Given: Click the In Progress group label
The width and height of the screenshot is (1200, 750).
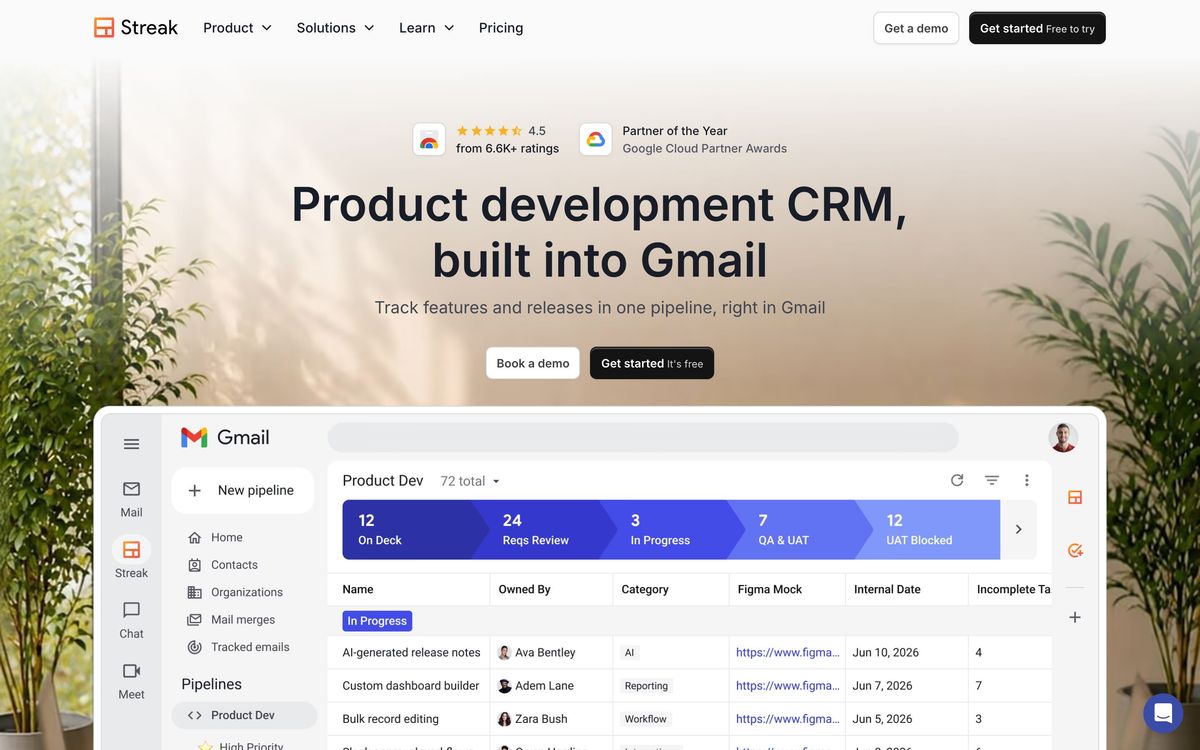Looking at the screenshot, I should 377,621.
